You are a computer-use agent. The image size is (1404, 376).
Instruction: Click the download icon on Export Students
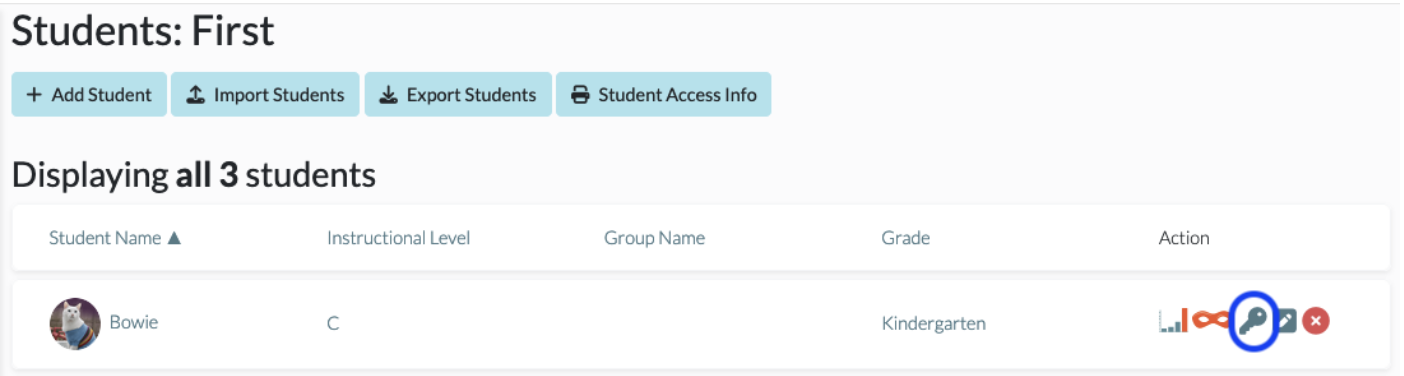coord(389,95)
